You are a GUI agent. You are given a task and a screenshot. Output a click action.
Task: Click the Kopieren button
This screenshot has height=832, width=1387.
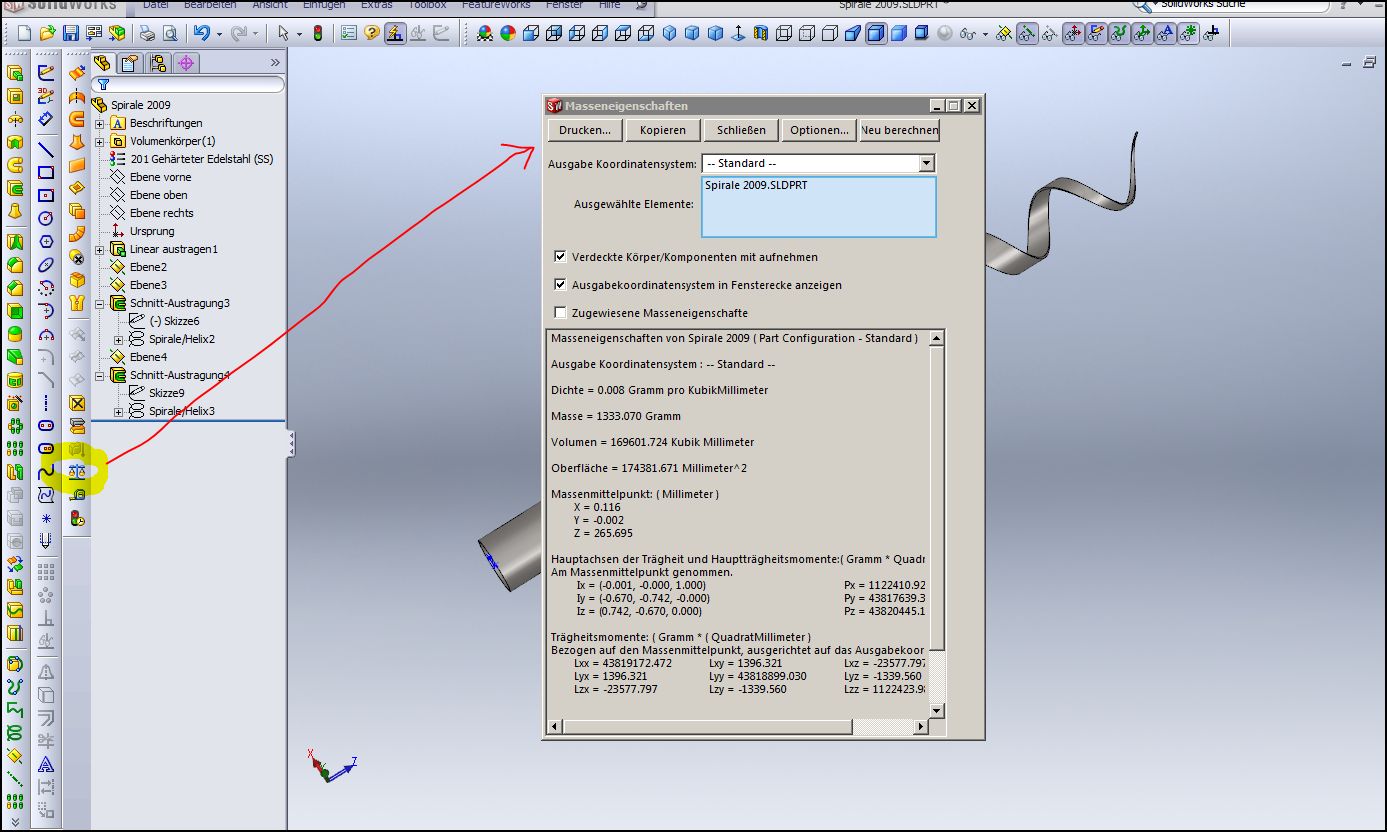[663, 130]
